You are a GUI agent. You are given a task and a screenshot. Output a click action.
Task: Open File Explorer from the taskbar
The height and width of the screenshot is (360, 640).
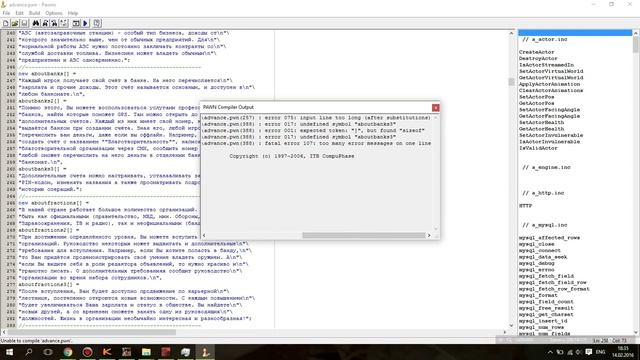click(146, 352)
